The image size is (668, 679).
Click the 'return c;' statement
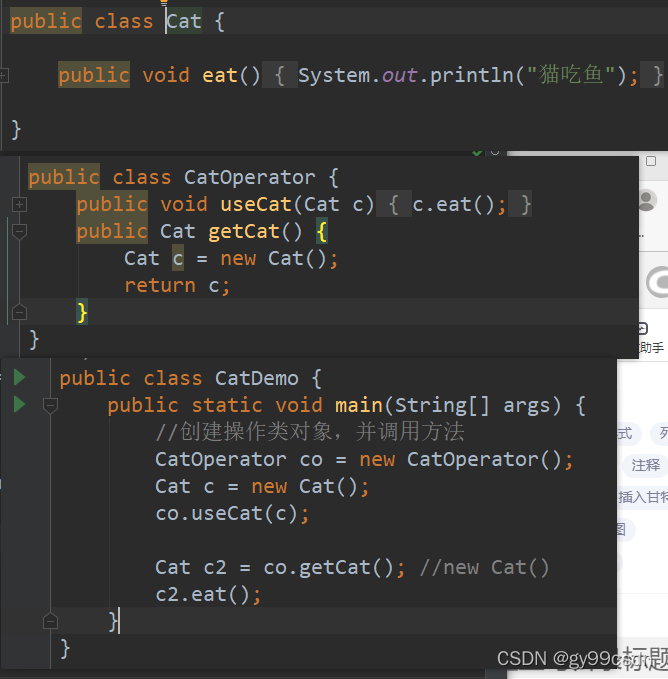tap(177, 286)
